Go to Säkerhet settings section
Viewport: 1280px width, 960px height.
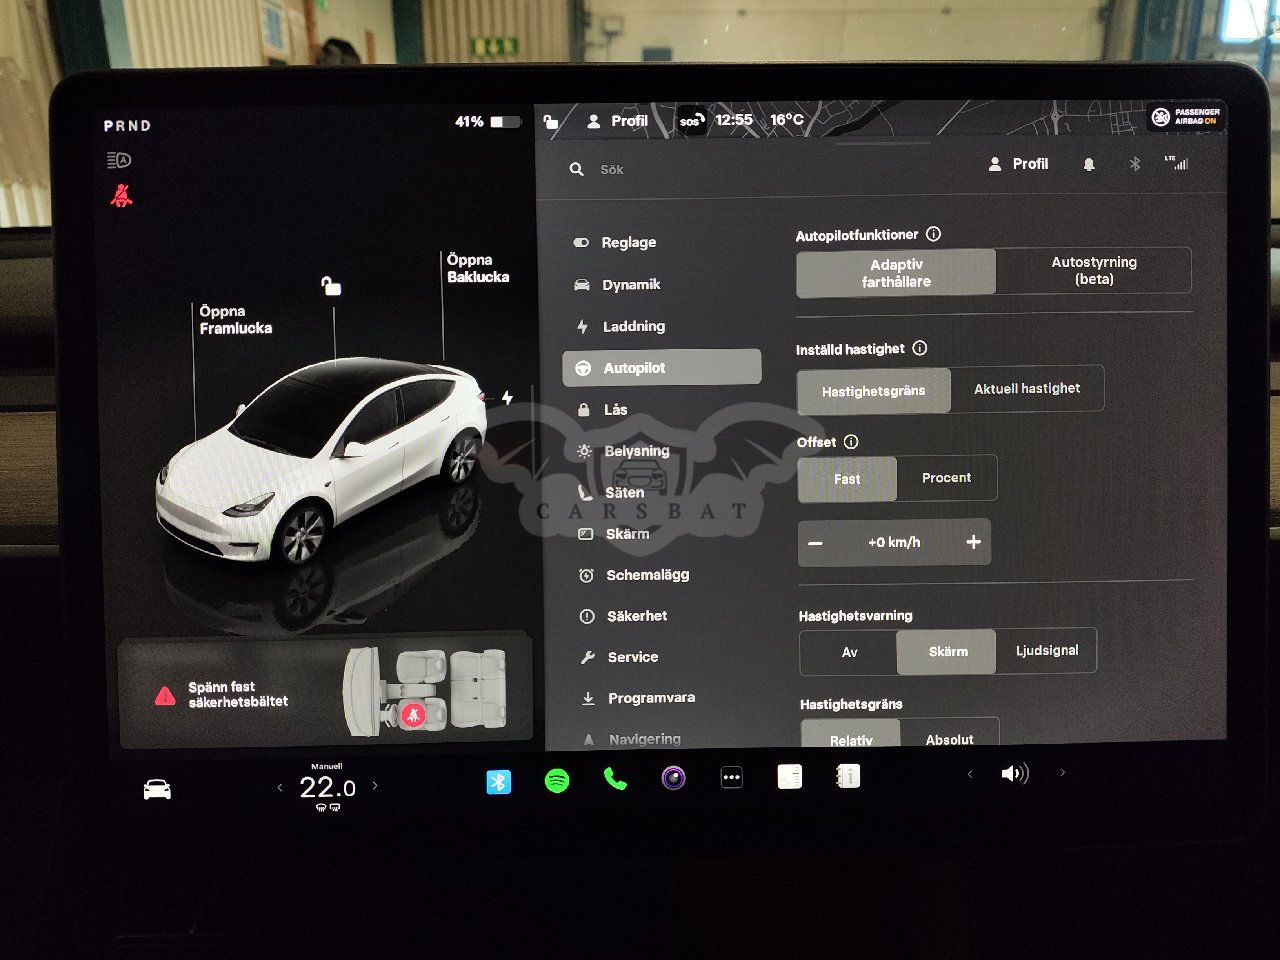[x=636, y=616]
